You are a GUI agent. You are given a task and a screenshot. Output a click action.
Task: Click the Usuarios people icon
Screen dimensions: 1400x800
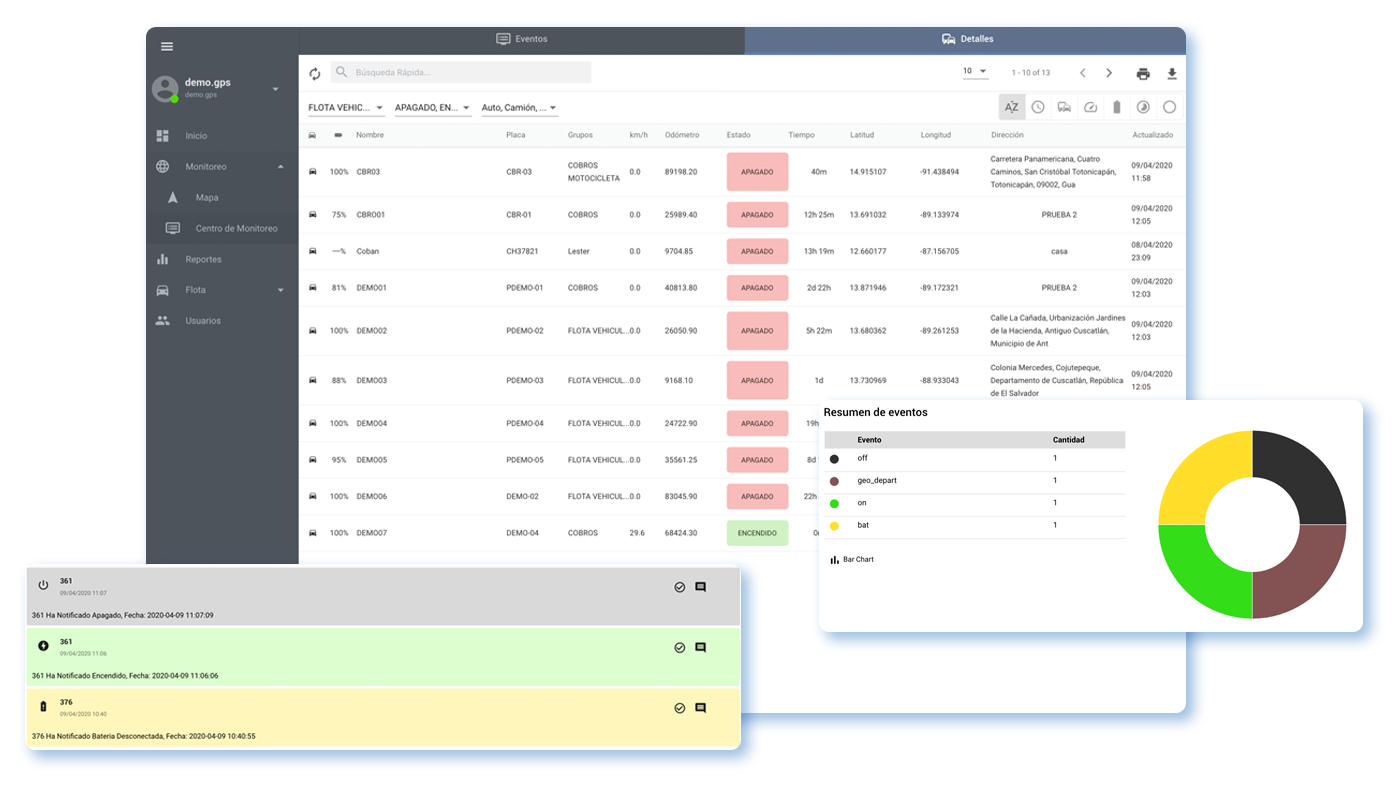163,321
